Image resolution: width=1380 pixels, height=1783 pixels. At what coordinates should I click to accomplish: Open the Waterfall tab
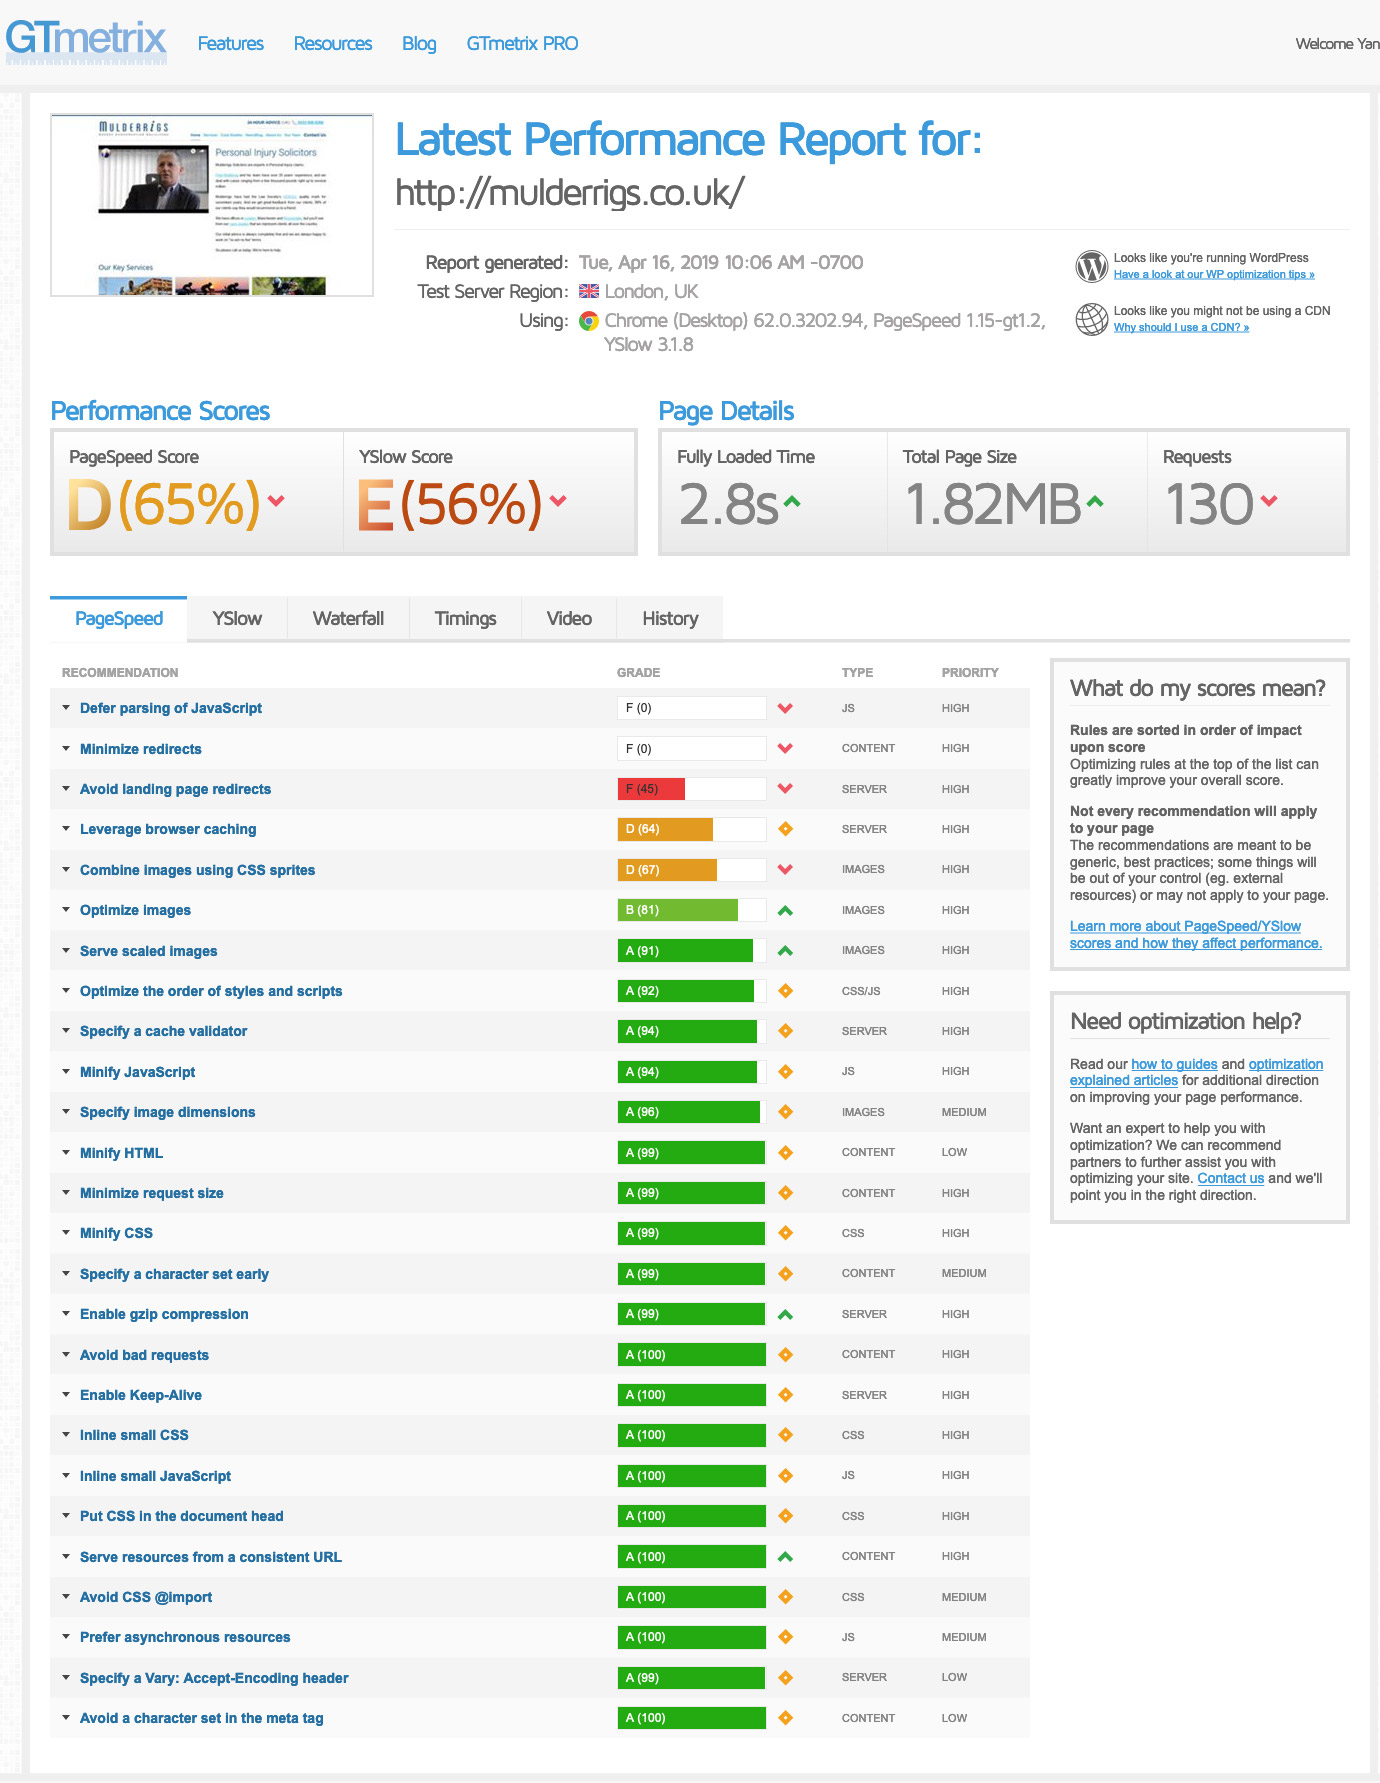click(348, 618)
